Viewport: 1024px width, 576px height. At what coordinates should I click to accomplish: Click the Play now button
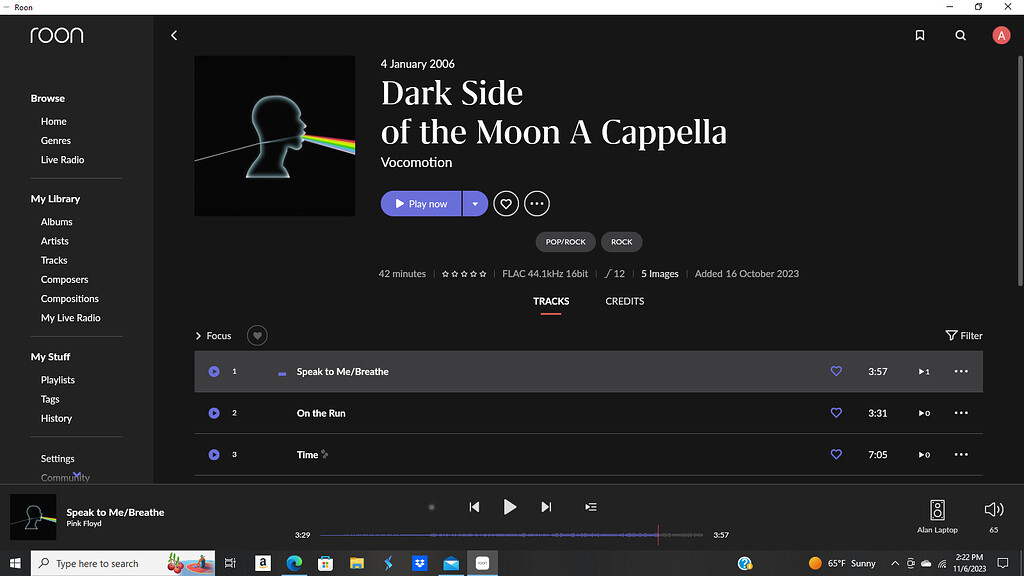click(x=421, y=203)
